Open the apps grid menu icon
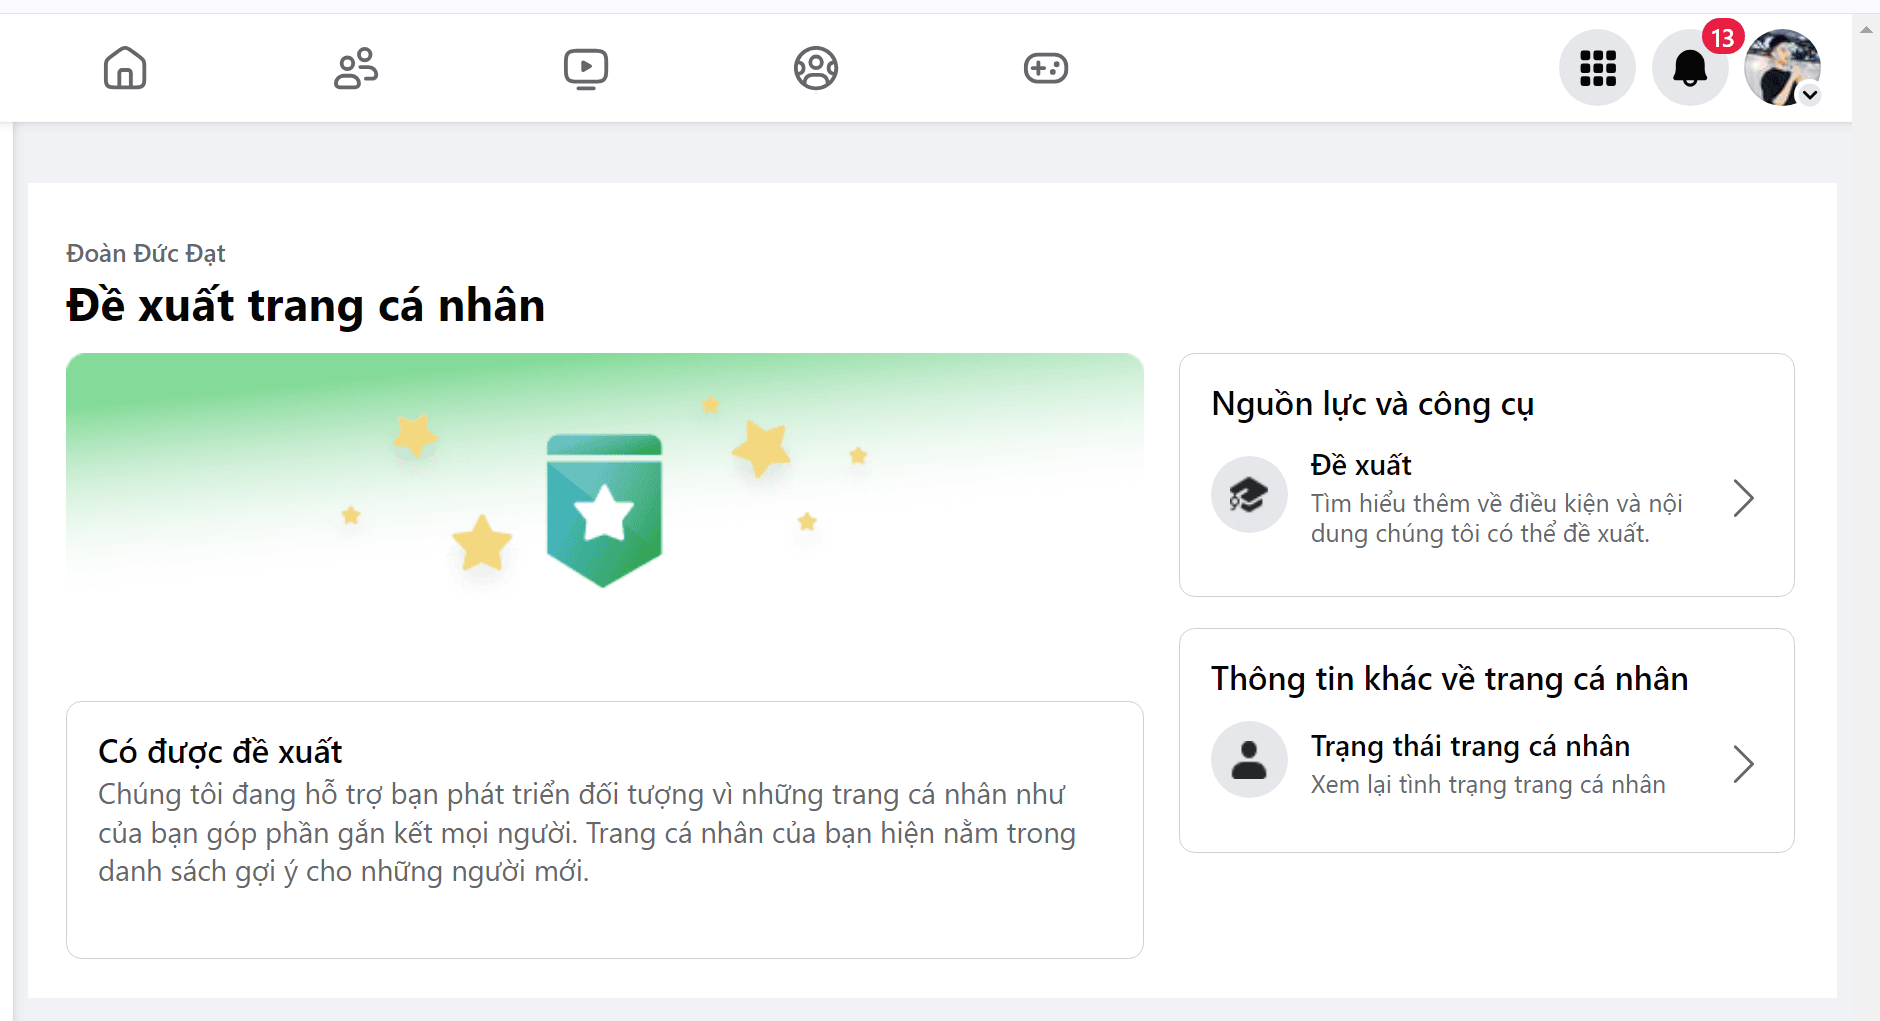1880x1021 pixels. (1597, 68)
